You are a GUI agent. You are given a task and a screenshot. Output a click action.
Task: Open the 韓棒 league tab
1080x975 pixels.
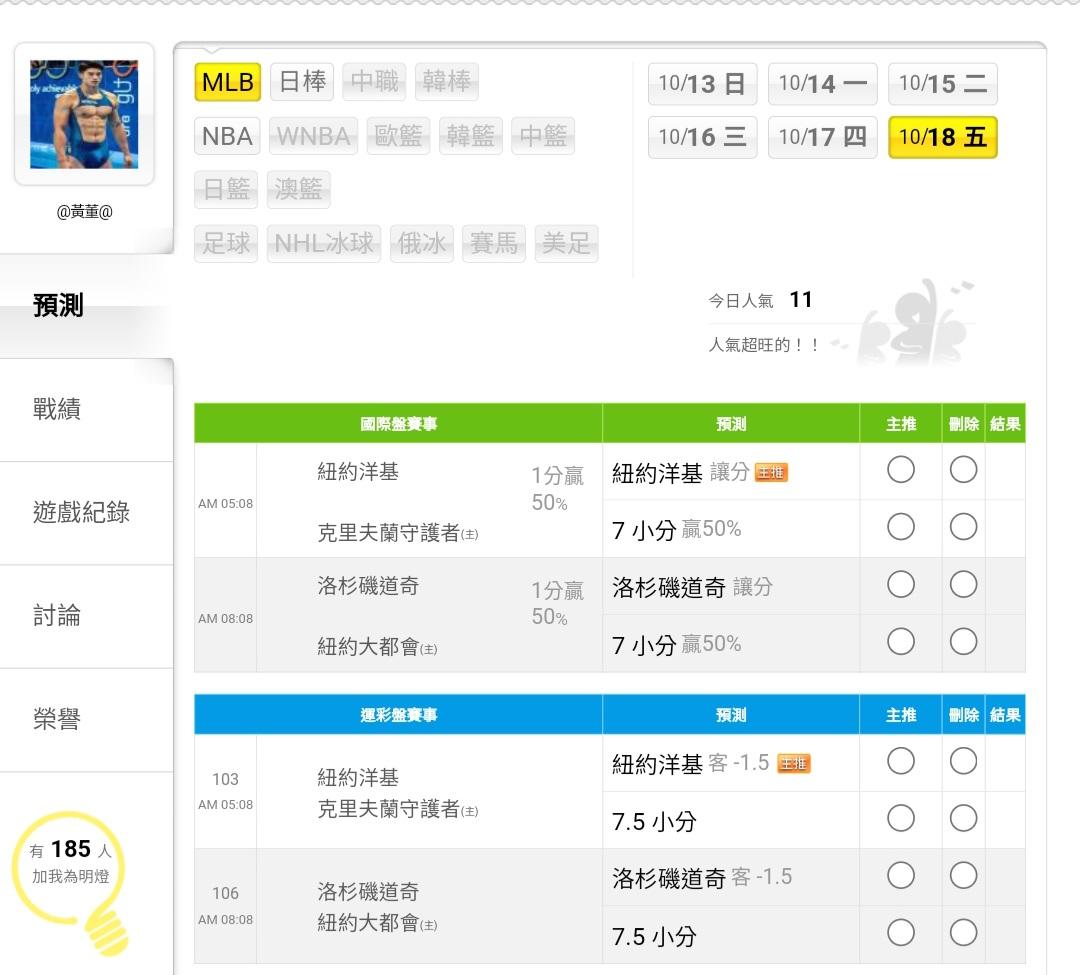tap(447, 82)
